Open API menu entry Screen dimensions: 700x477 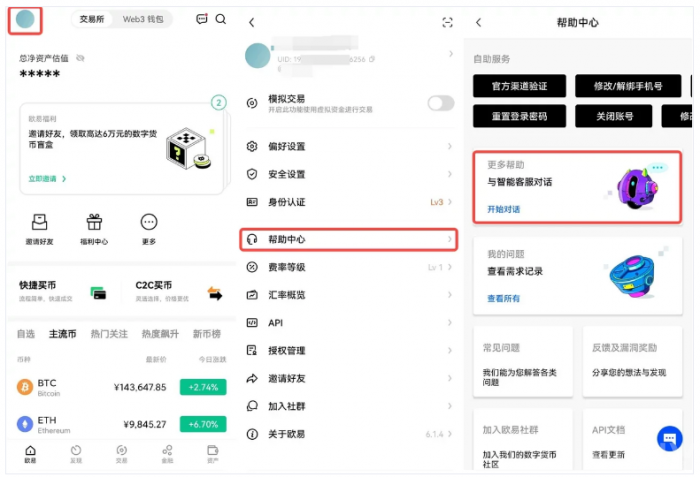click(349, 322)
